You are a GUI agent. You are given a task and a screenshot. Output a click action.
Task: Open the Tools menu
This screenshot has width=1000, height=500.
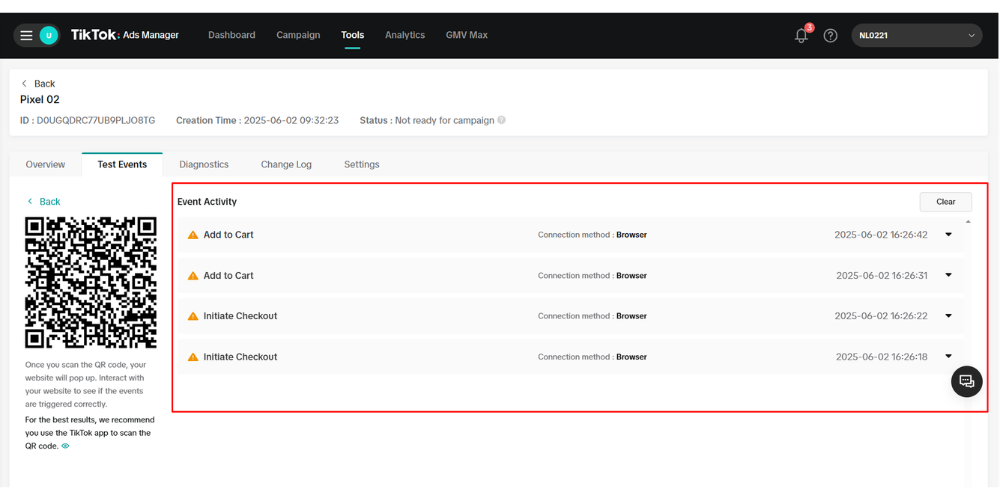(x=352, y=35)
